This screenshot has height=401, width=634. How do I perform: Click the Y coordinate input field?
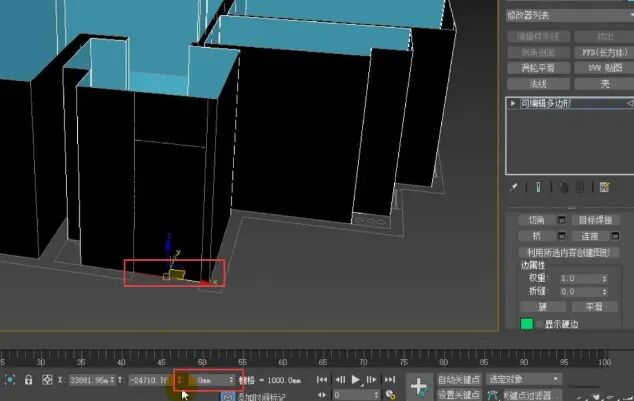coord(148,380)
